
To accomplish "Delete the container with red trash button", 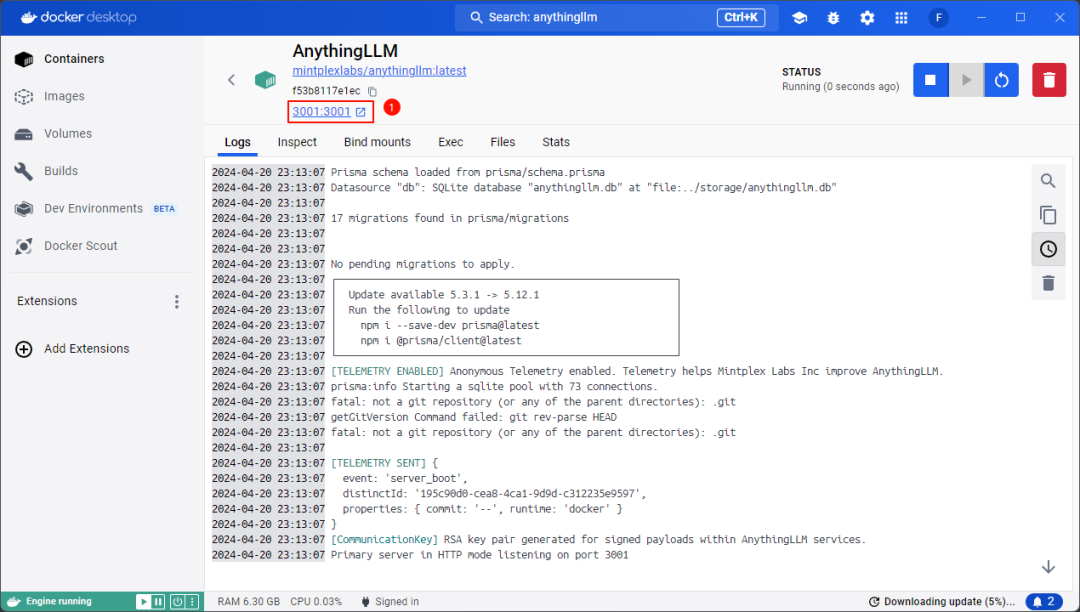I will 1048,80.
